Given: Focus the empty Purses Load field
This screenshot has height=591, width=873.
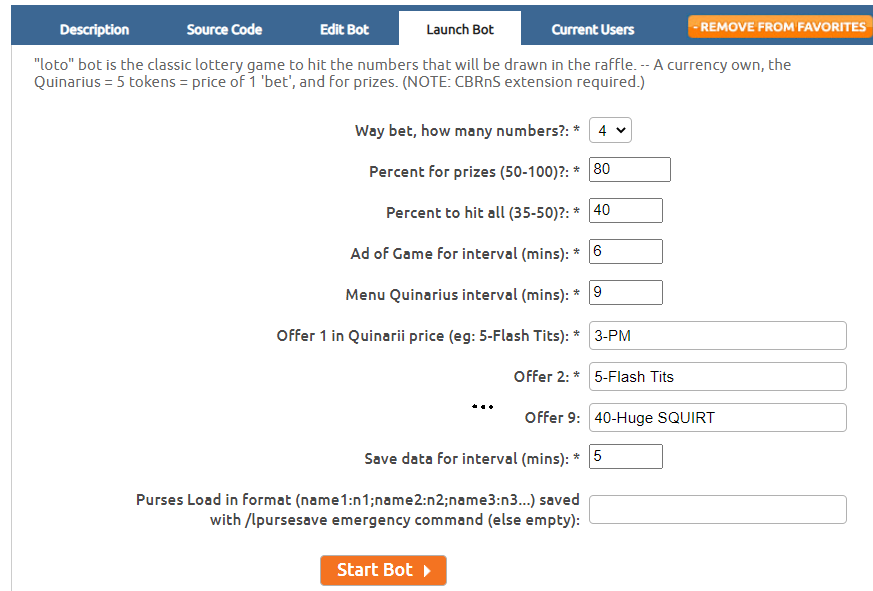Looking at the screenshot, I should coord(717,509).
